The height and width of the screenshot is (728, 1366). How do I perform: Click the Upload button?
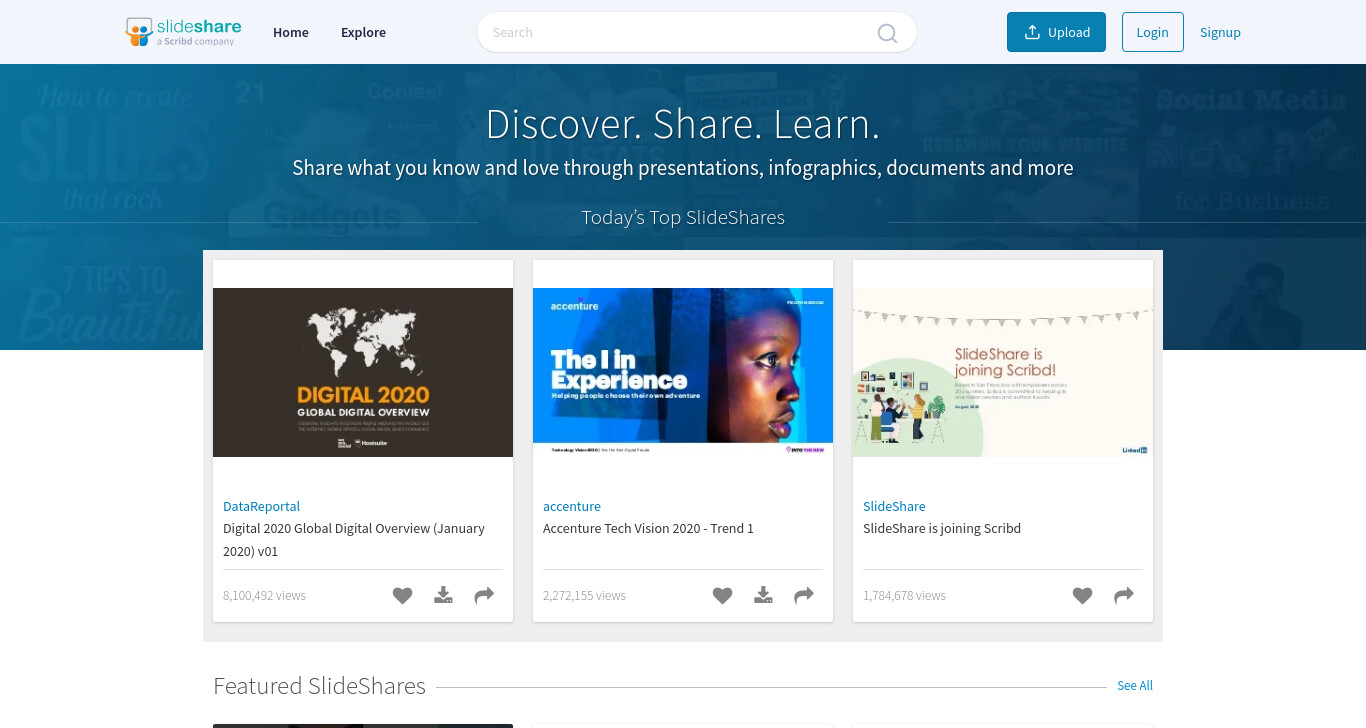pos(1056,32)
